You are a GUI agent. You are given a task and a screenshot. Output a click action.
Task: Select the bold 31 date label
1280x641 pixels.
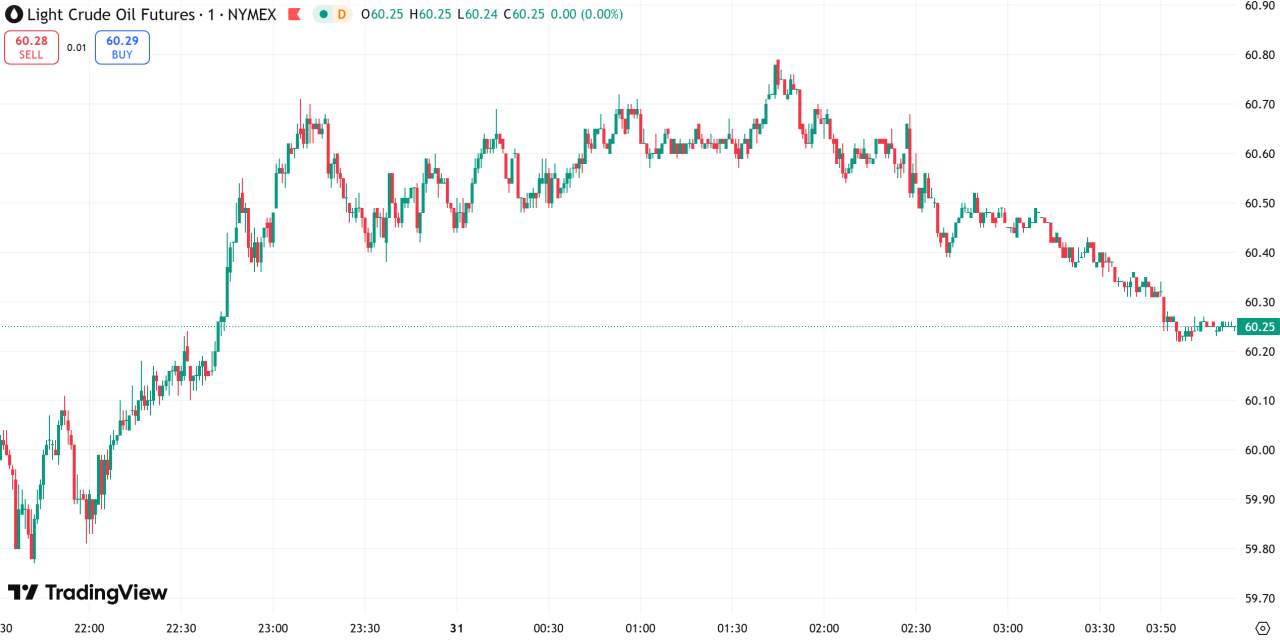(456, 628)
